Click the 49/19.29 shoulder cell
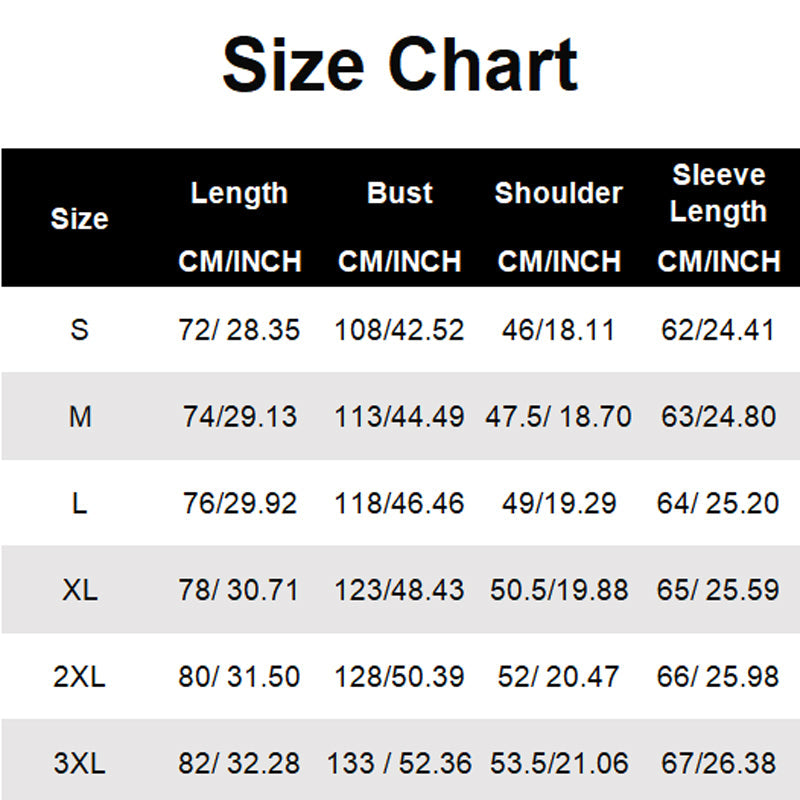This screenshot has height=800, width=800. [559, 503]
